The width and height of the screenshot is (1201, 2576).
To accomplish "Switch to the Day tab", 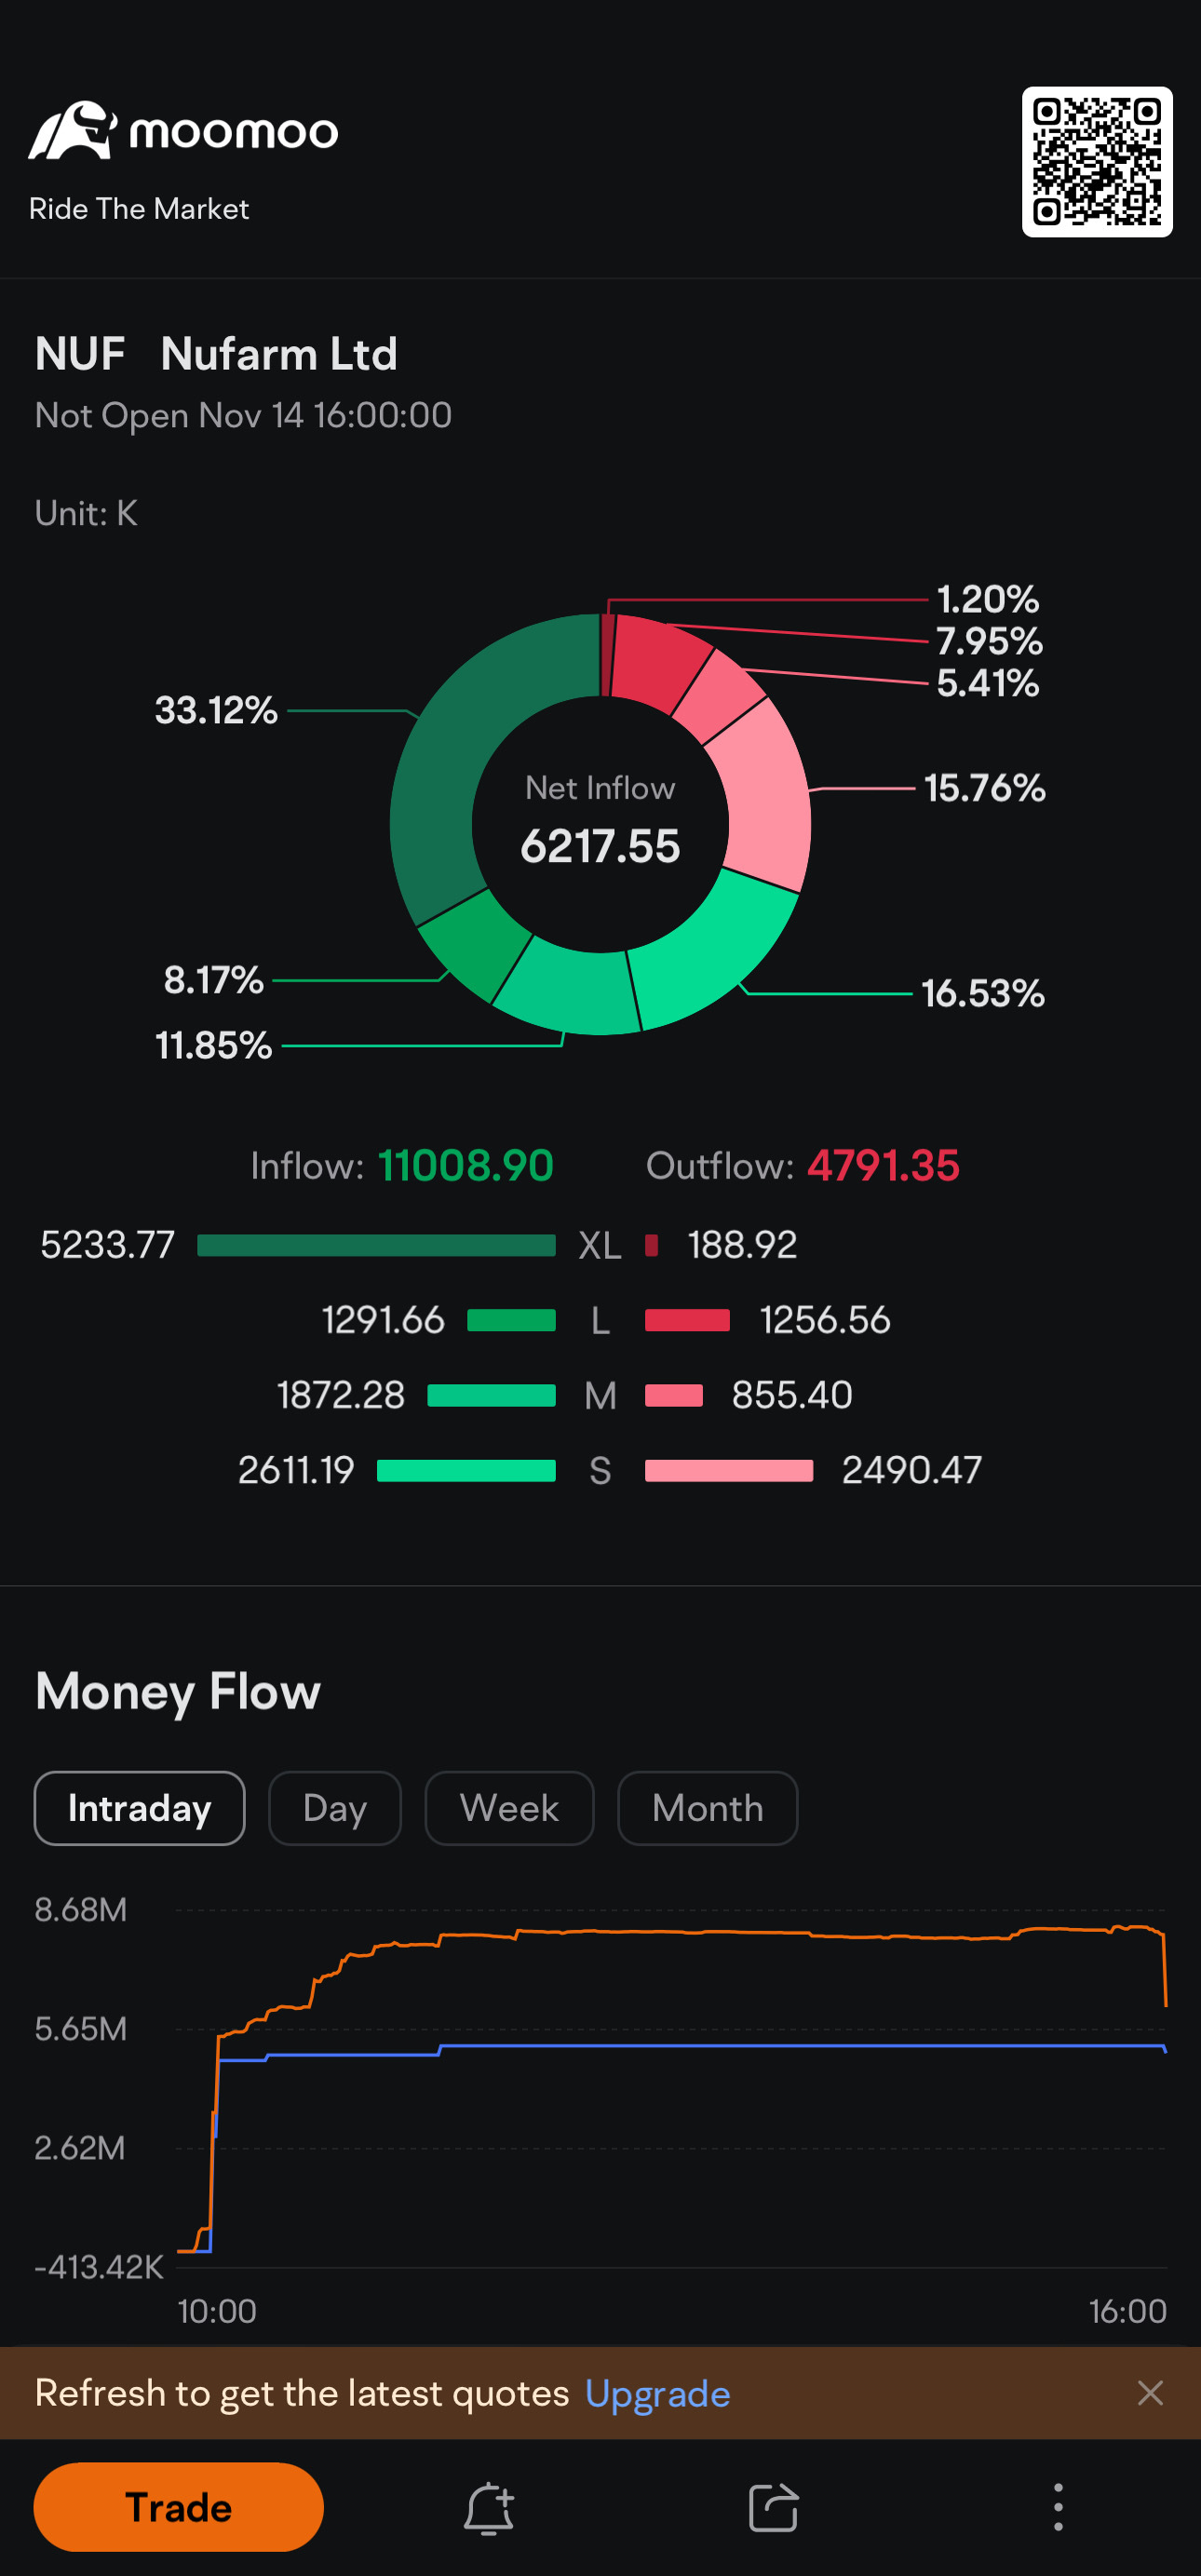I will (334, 1808).
